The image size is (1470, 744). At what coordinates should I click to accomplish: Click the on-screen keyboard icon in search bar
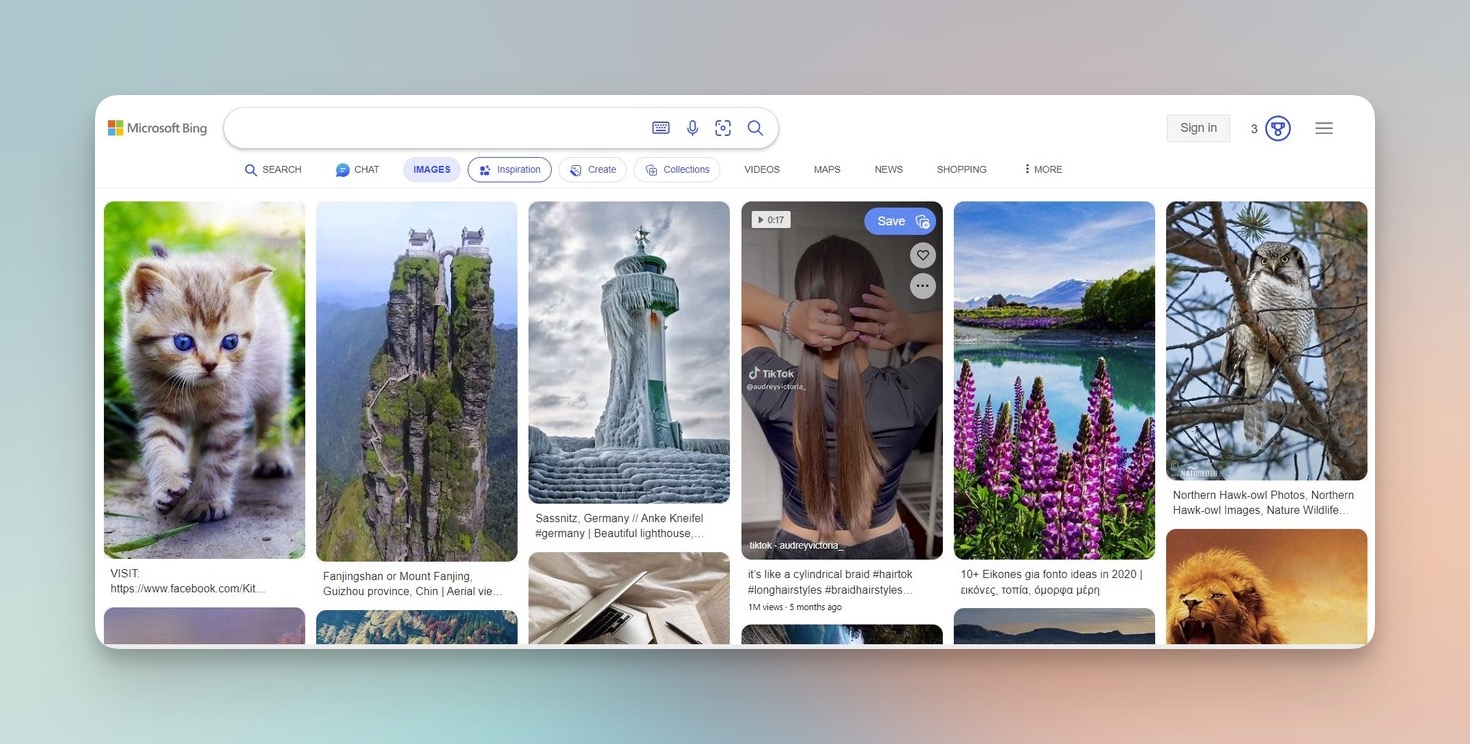point(660,127)
